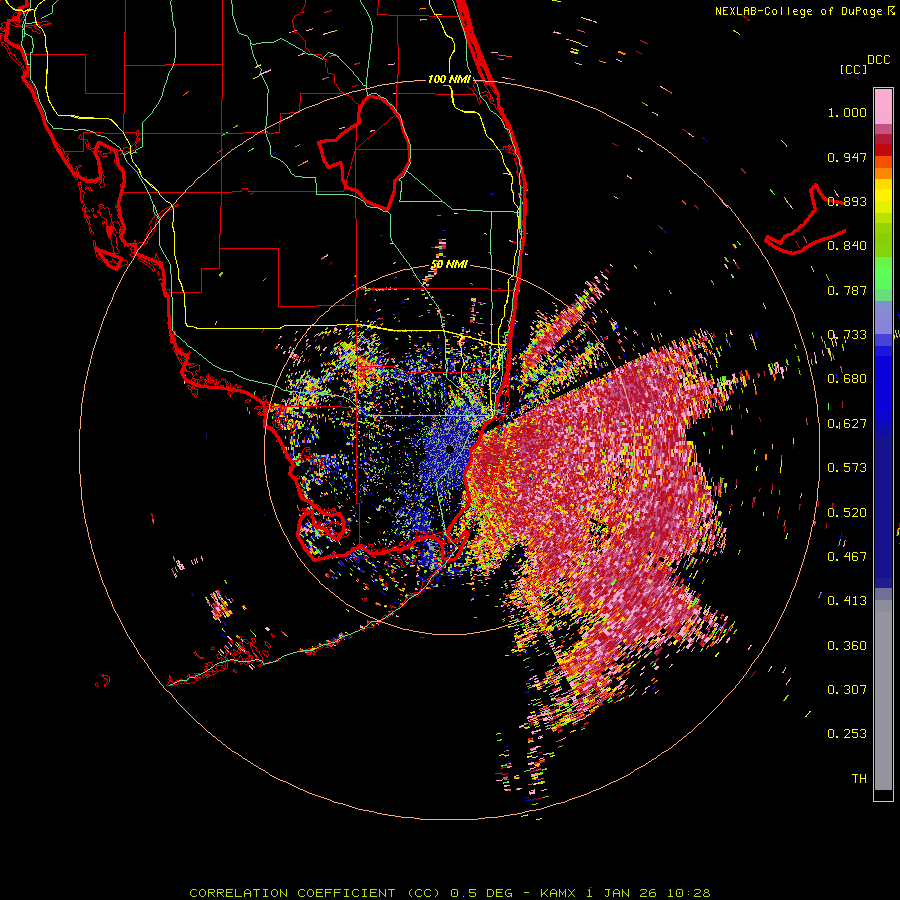Click the 100 NMI range ring label
This screenshot has height=900, width=900.
coord(449,79)
